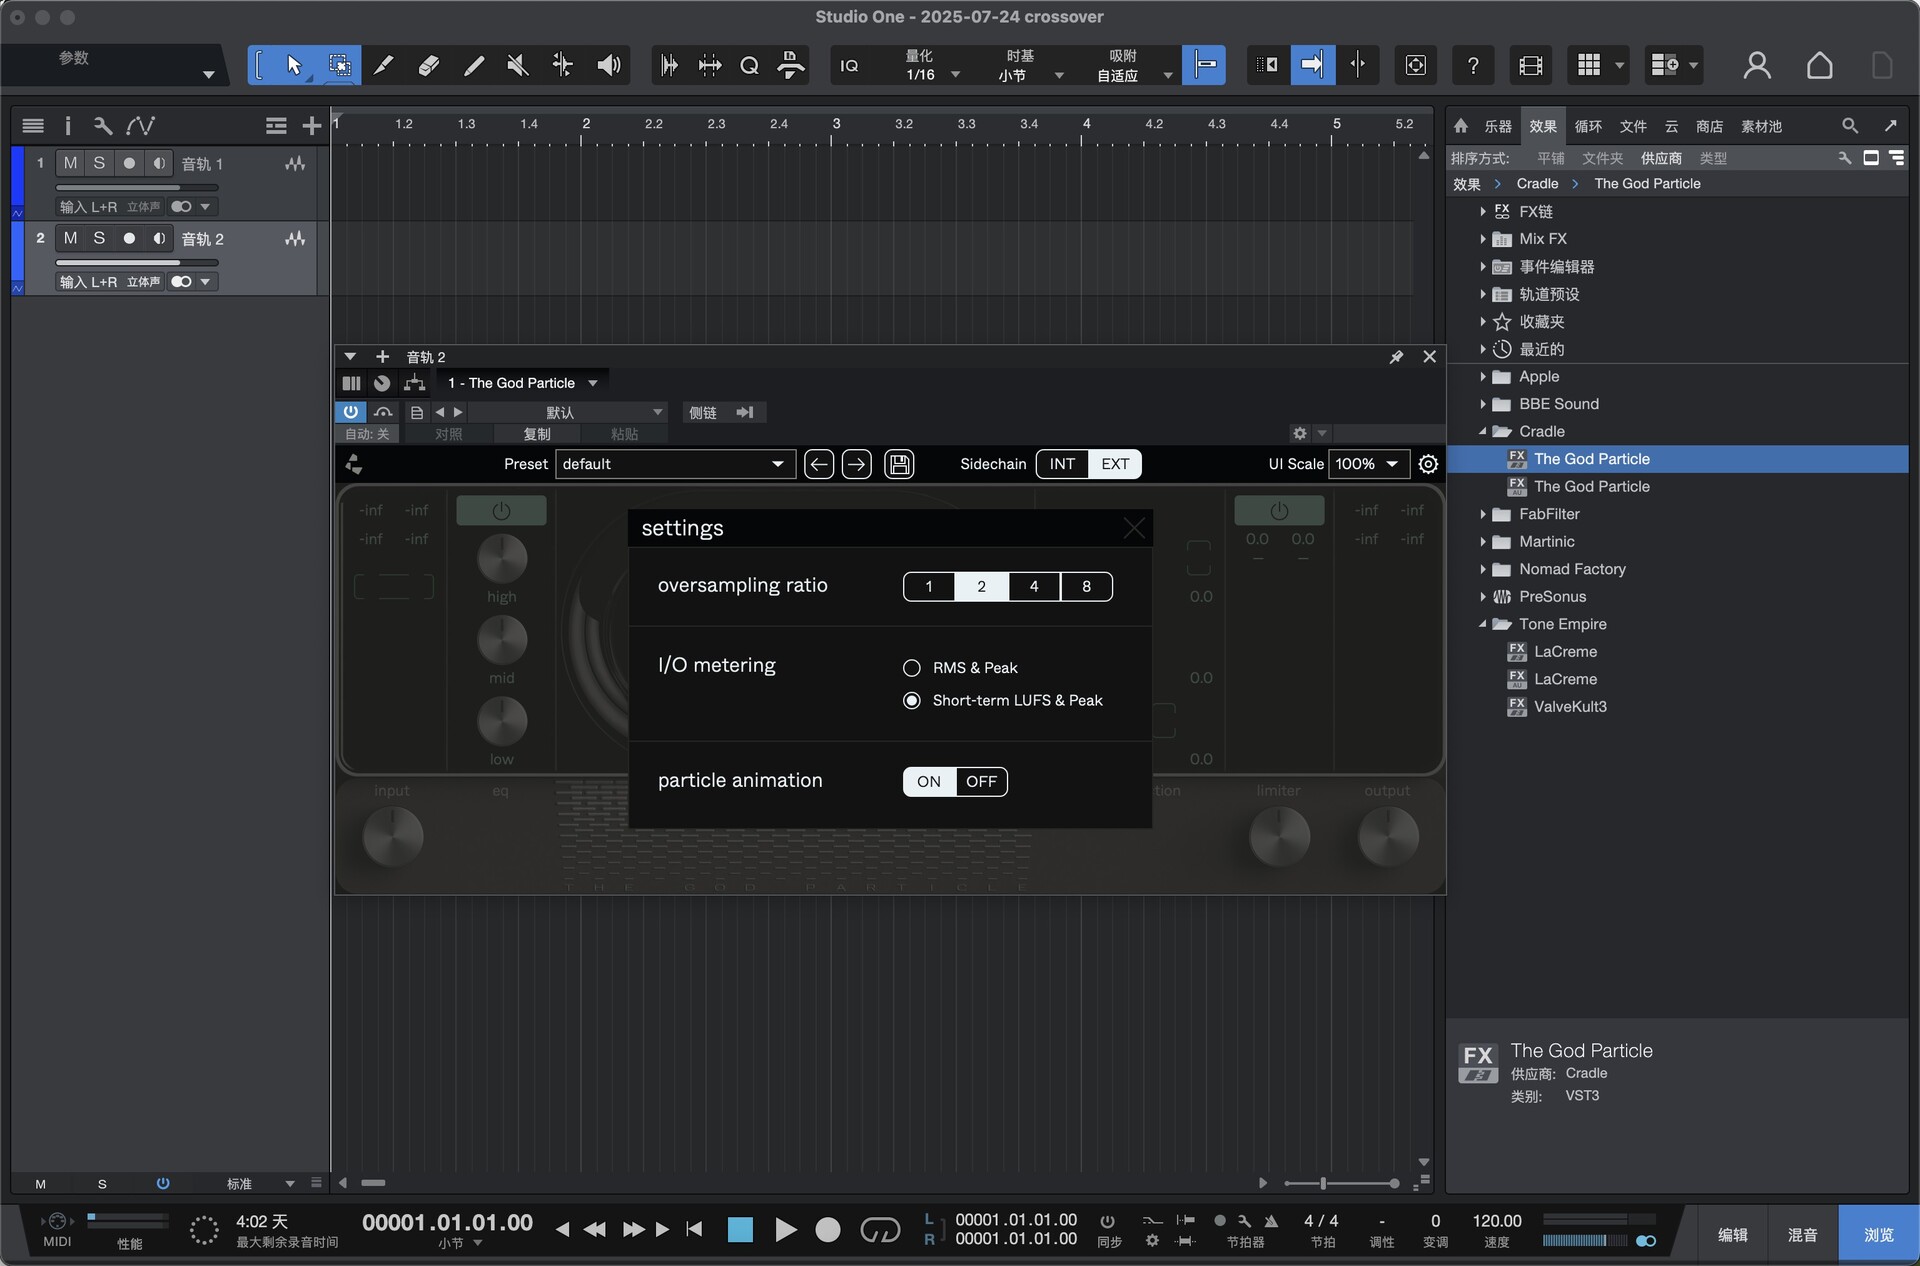The image size is (1920, 1266).
Task: Add a new track plus icon
Action: [x=312, y=125]
